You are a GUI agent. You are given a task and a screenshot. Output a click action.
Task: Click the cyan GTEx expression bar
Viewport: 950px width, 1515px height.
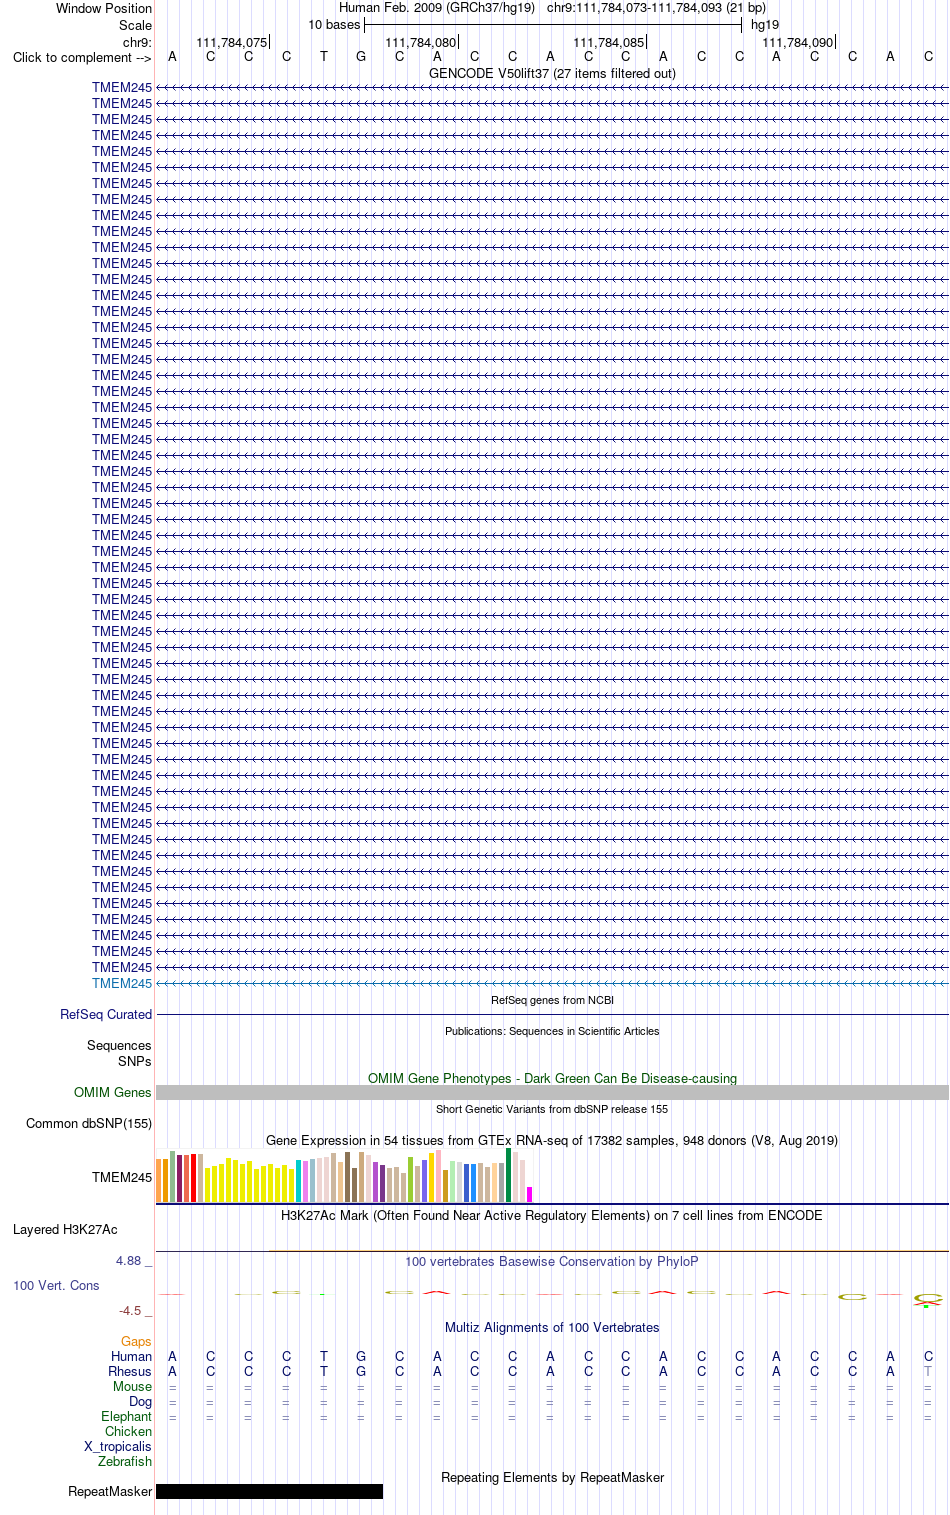(x=299, y=1181)
